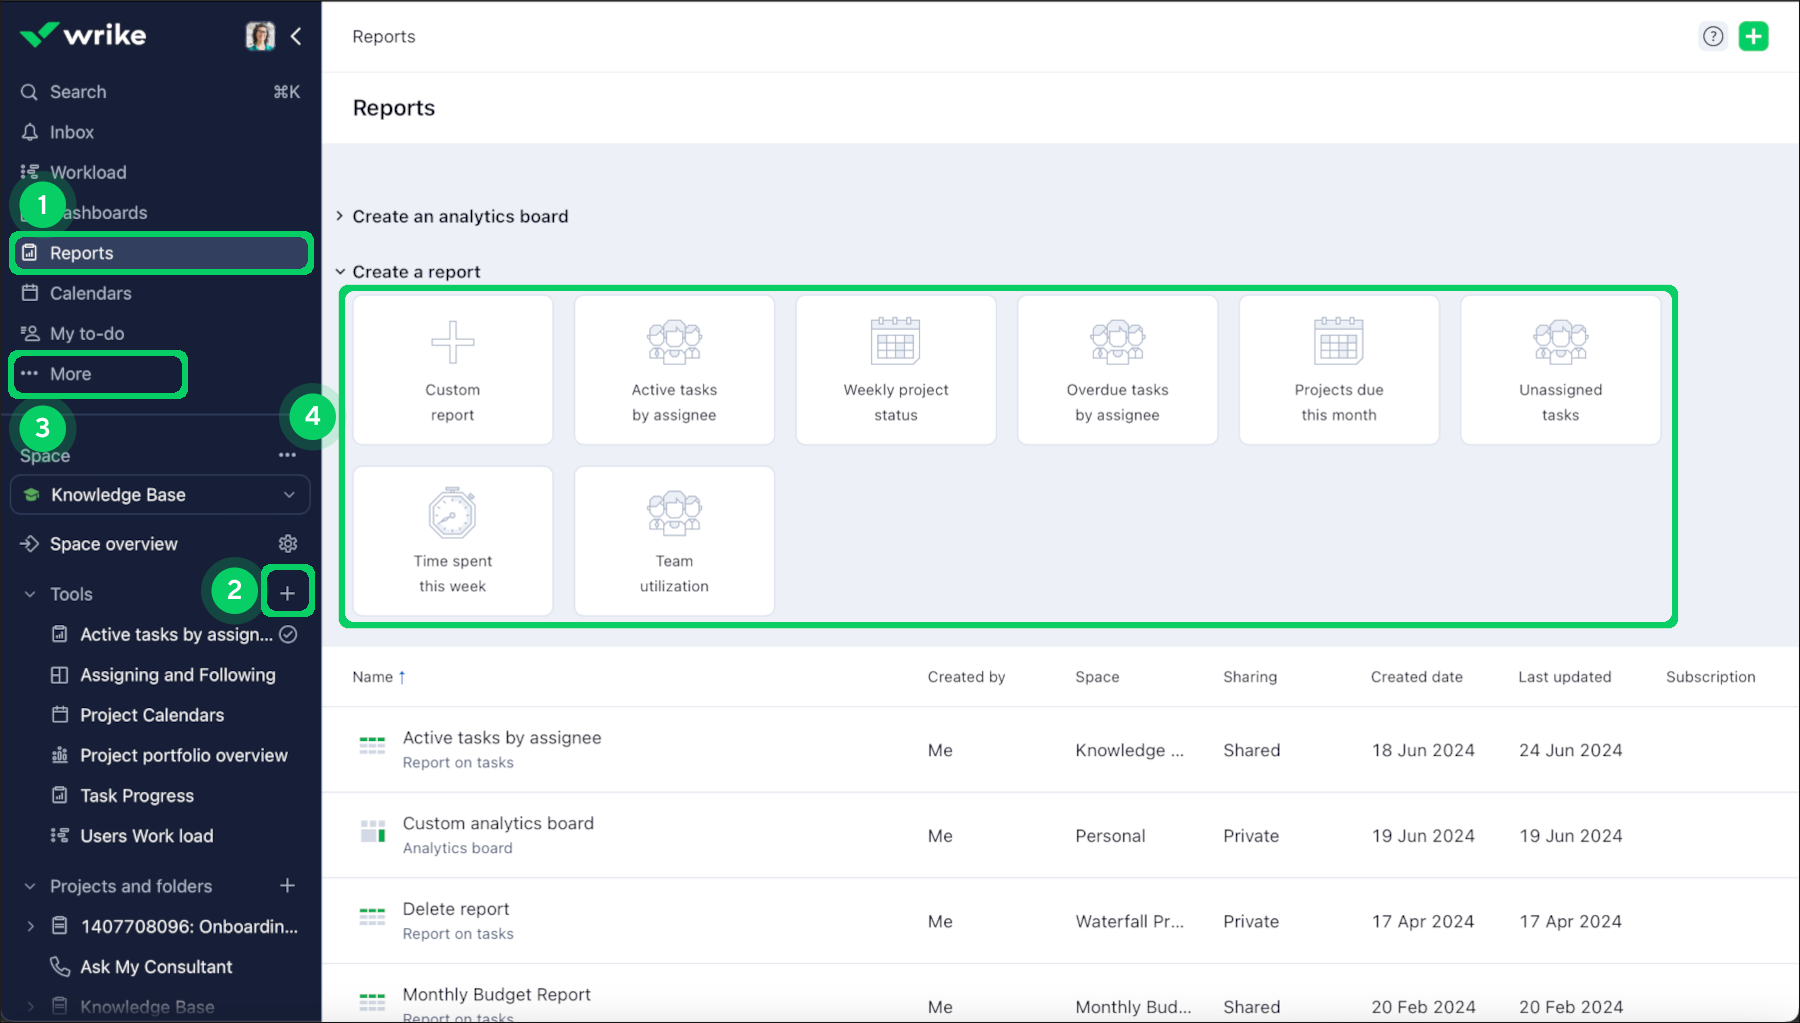
Task: Collapse the Tools section in sidebar
Action: click(30, 594)
